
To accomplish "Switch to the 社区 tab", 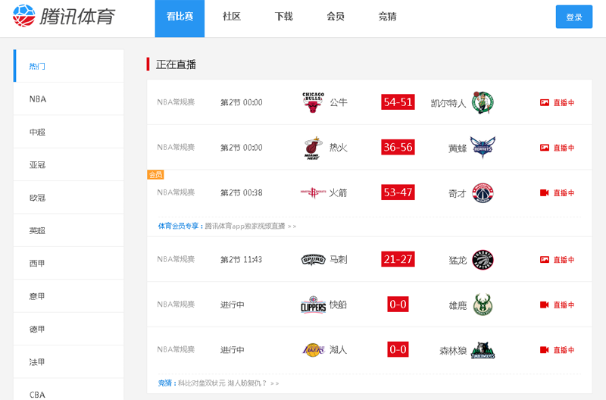I will tap(232, 17).
